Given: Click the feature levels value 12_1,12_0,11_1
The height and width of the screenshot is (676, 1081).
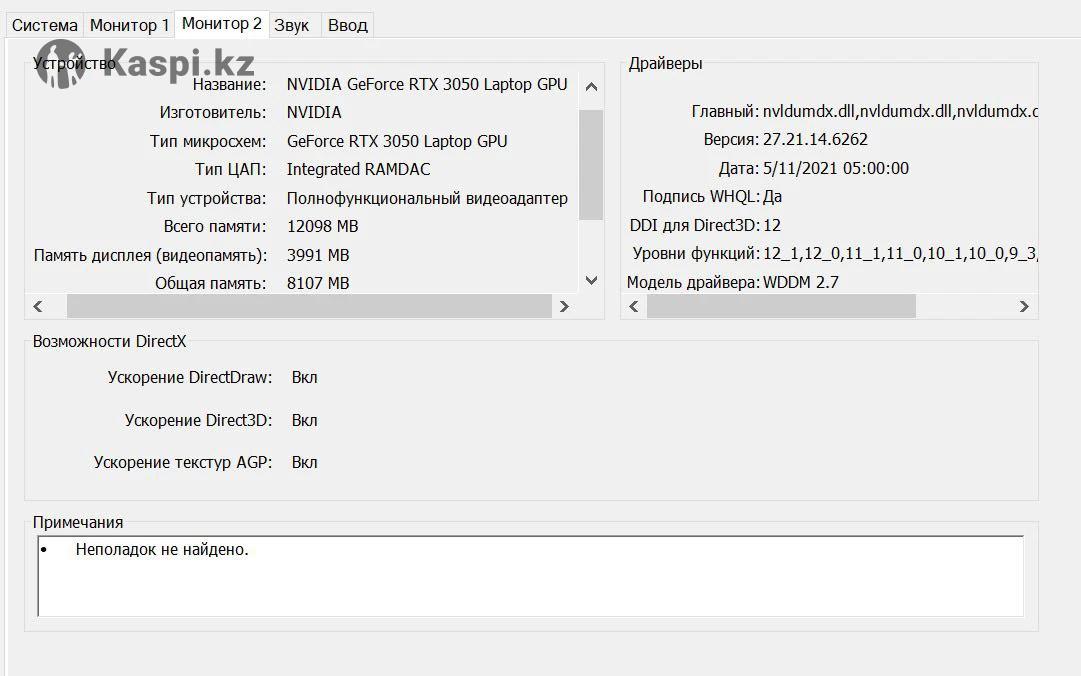Looking at the screenshot, I should click(x=900, y=254).
